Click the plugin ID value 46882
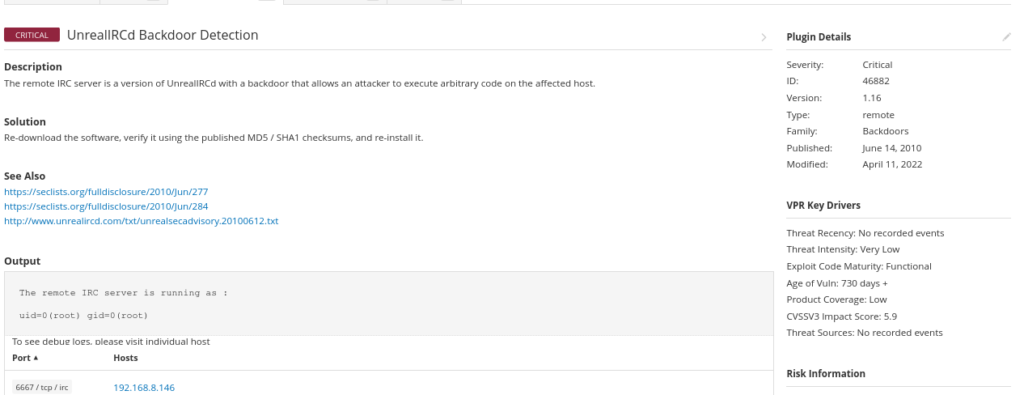 (876, 81)
